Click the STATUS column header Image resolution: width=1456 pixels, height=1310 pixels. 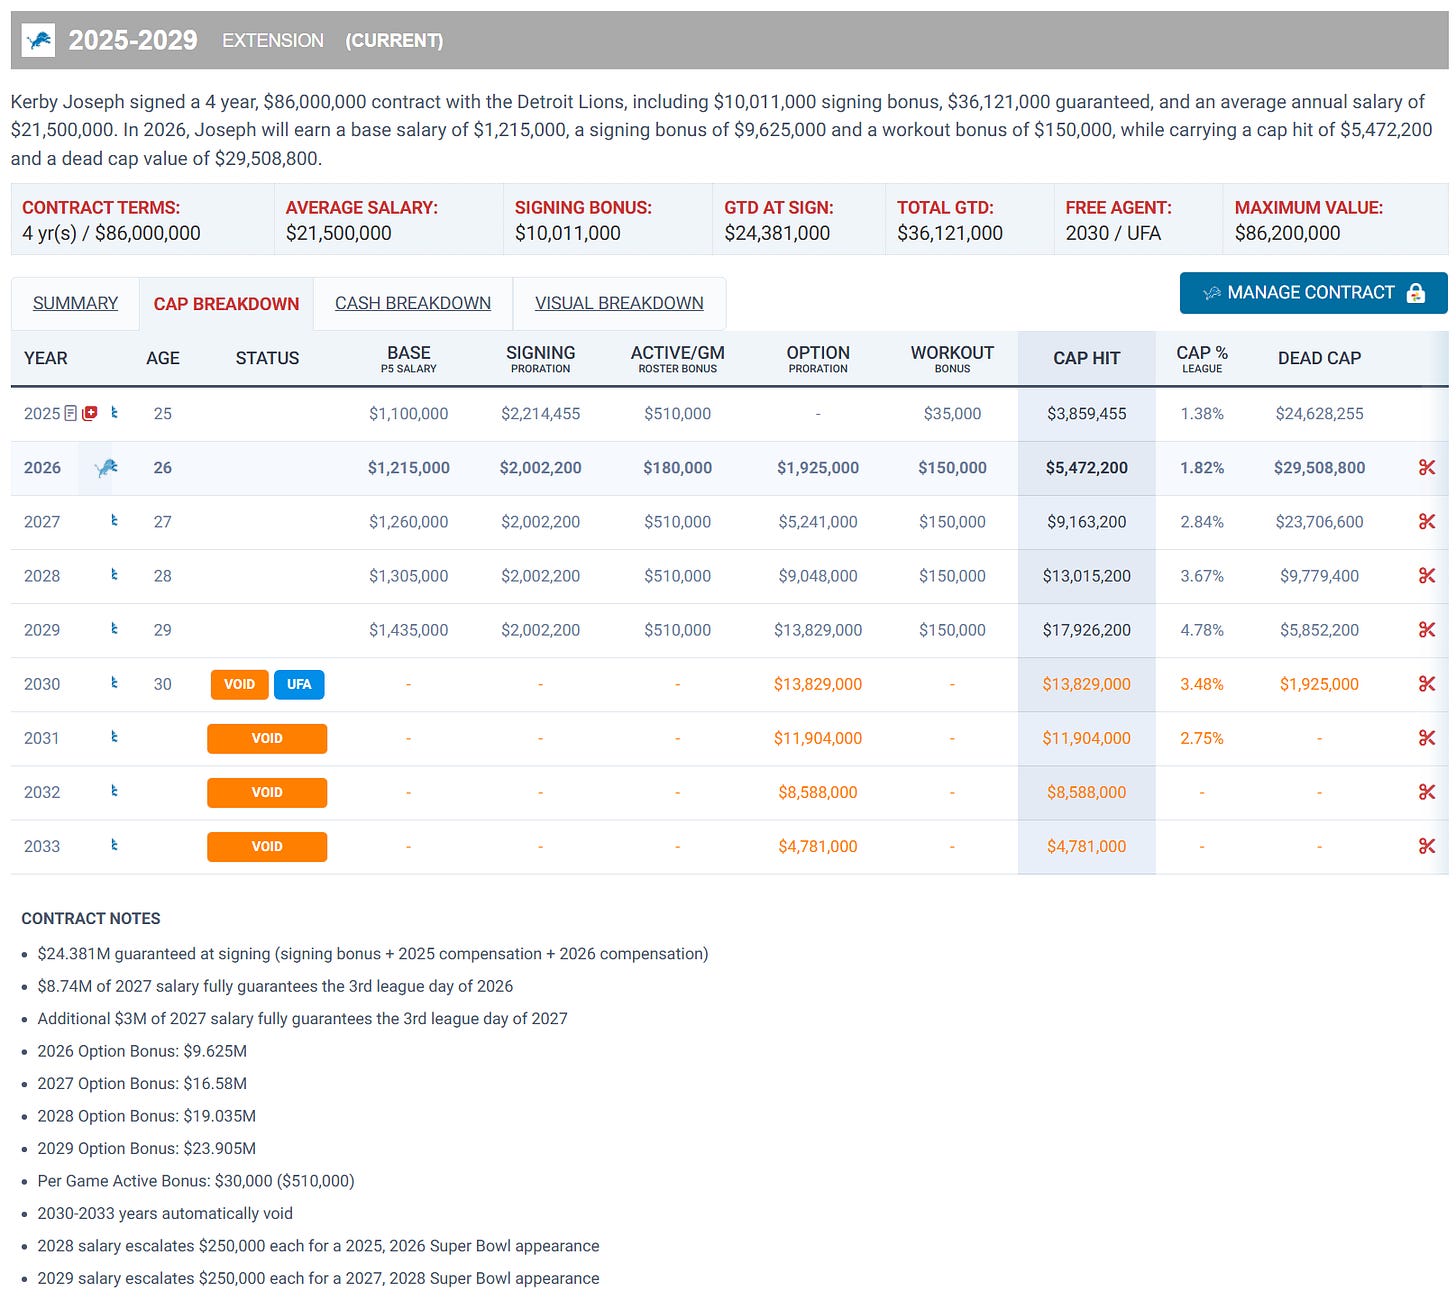[267, 358]
